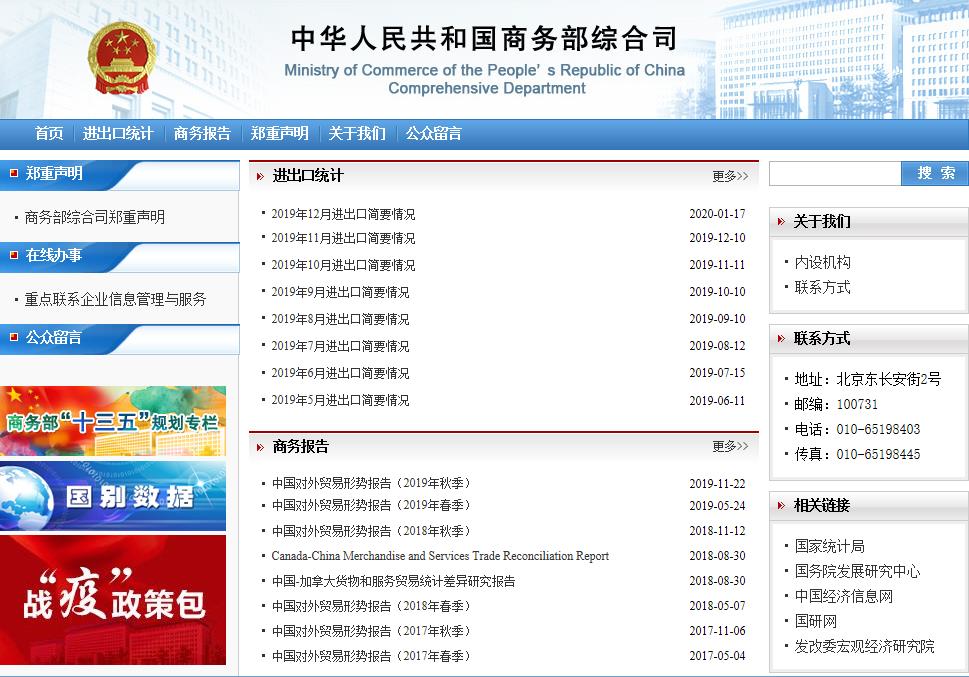Open the 国别数据 globe banner
This screenshot has width=969, height=677.
pyautogui.click(x=113, y=495)
